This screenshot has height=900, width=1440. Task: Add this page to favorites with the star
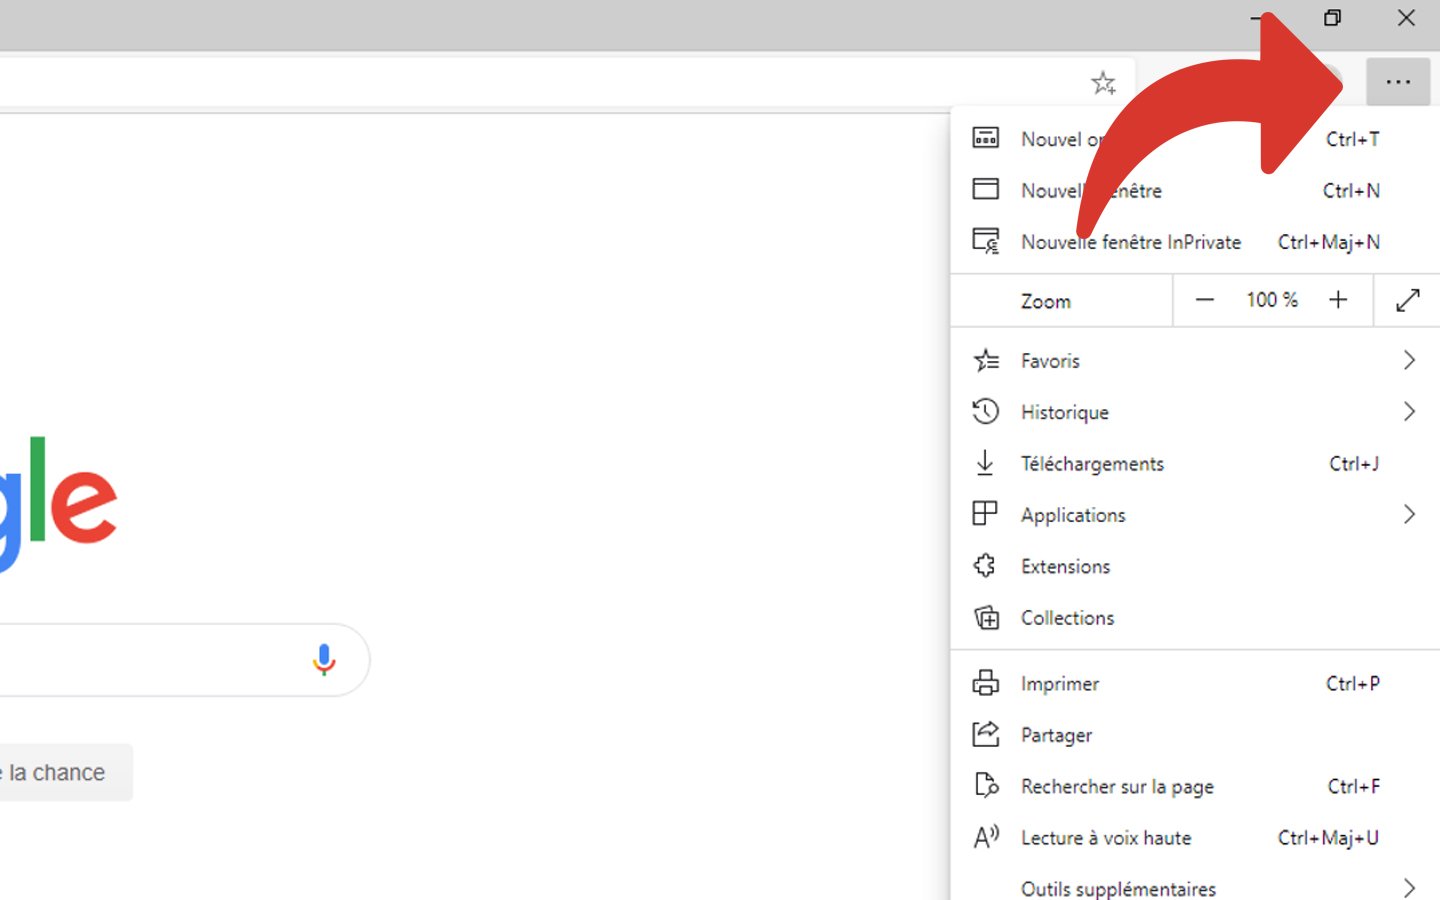coord(1103,82)
